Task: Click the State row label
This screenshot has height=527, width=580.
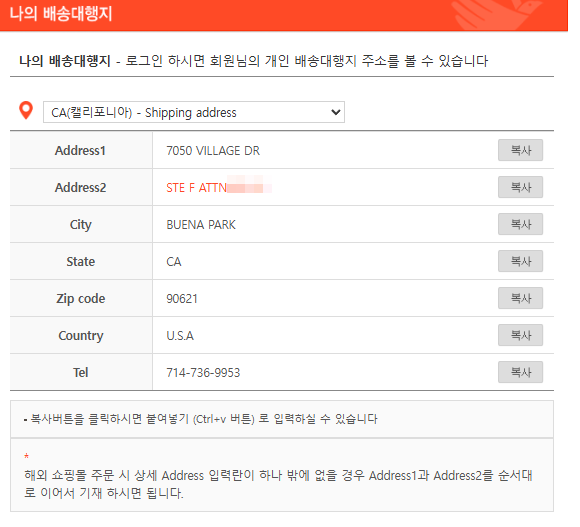Action: tap(80, 261)
